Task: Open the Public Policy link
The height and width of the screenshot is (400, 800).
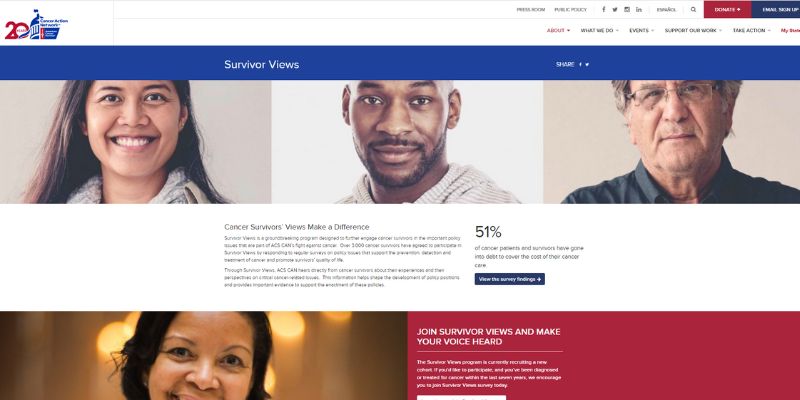Action: coord(570,10)
